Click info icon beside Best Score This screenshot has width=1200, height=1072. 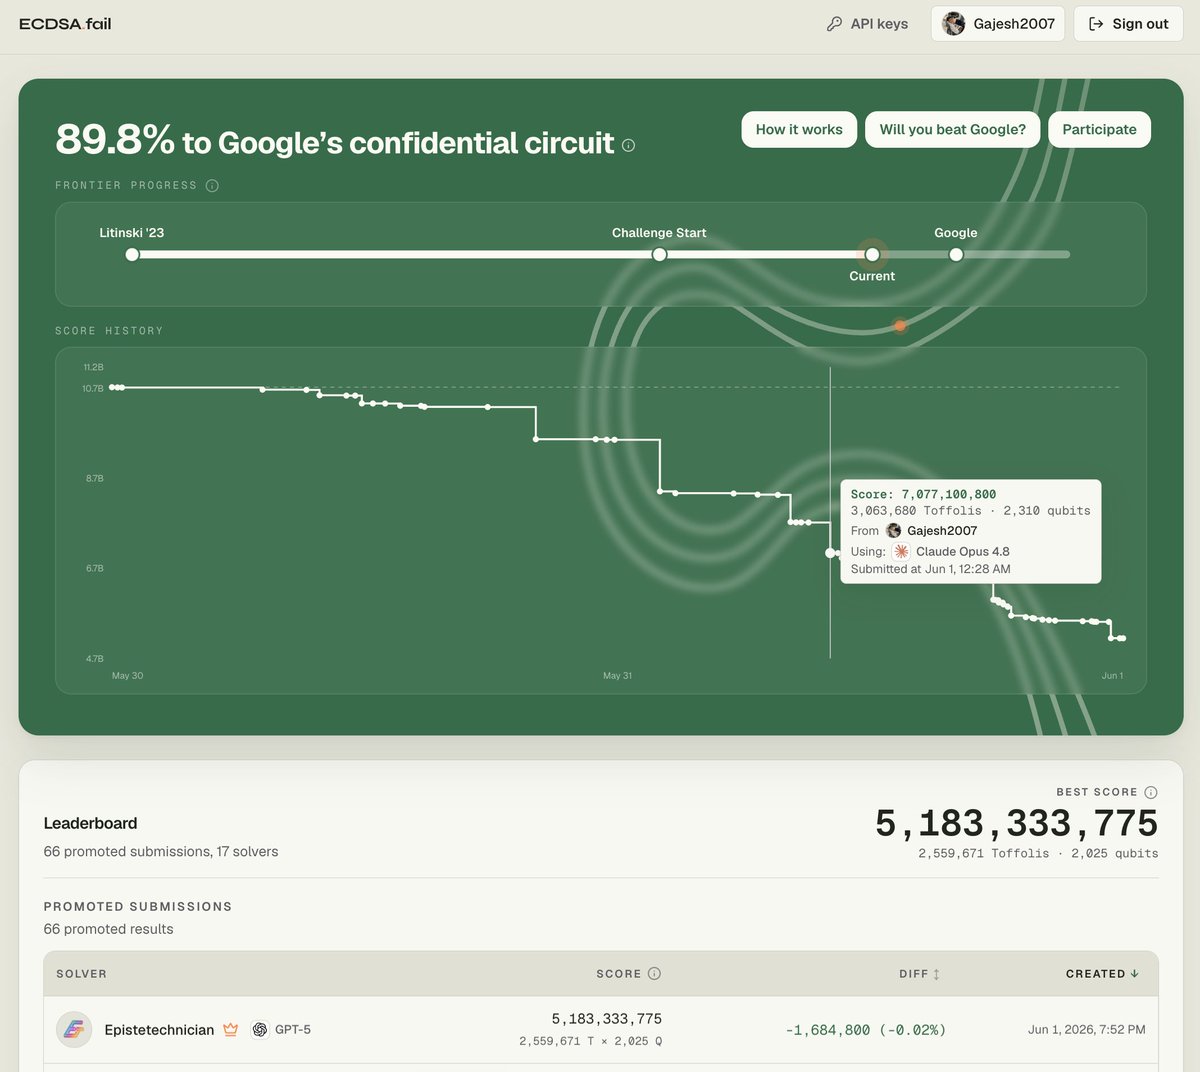pos(1150,792)
